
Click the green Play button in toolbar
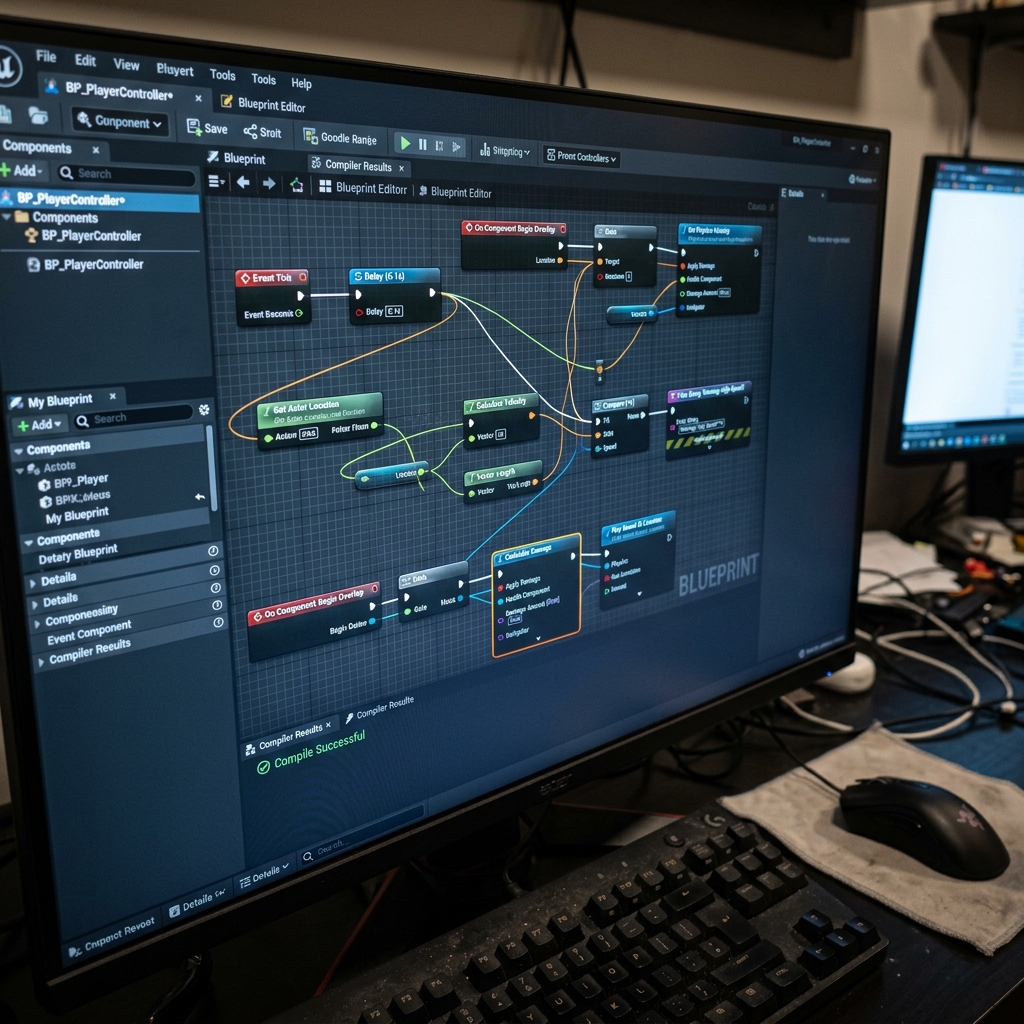405,143
